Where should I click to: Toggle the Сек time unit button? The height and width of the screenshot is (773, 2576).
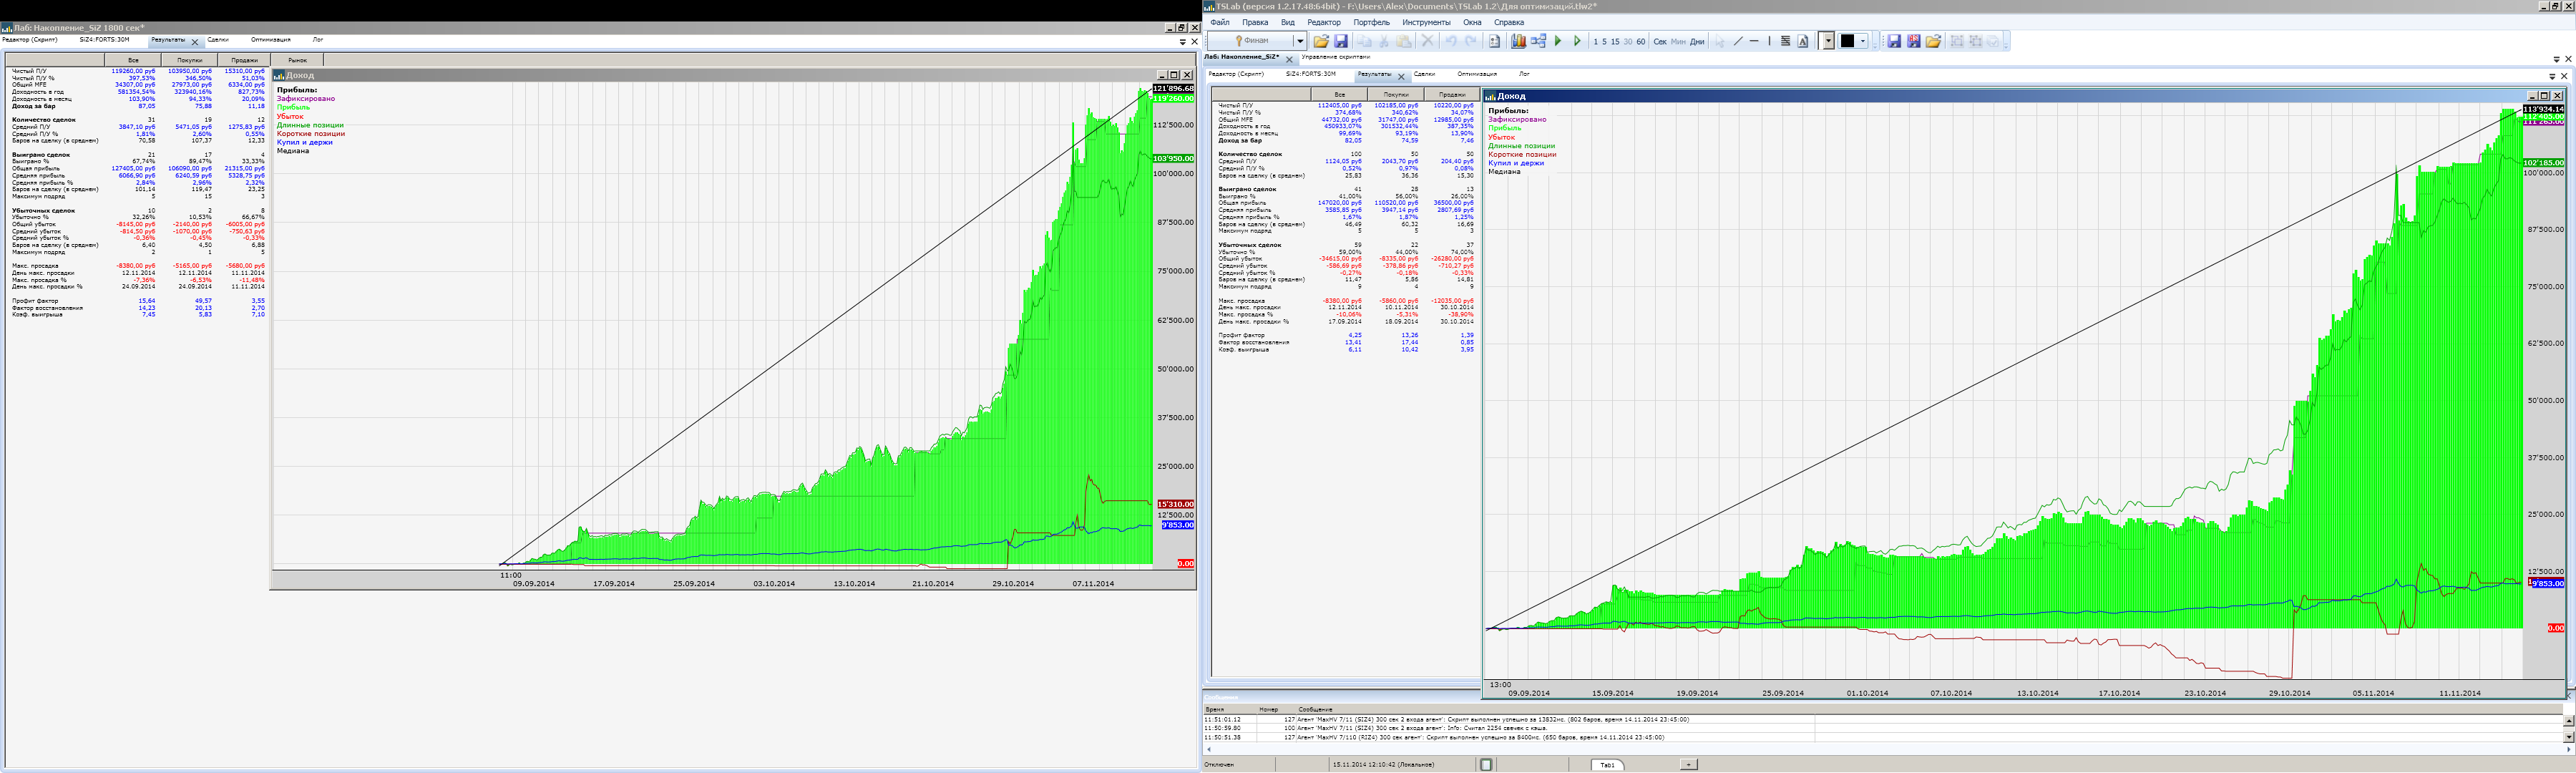click(x=1660, y=42)
